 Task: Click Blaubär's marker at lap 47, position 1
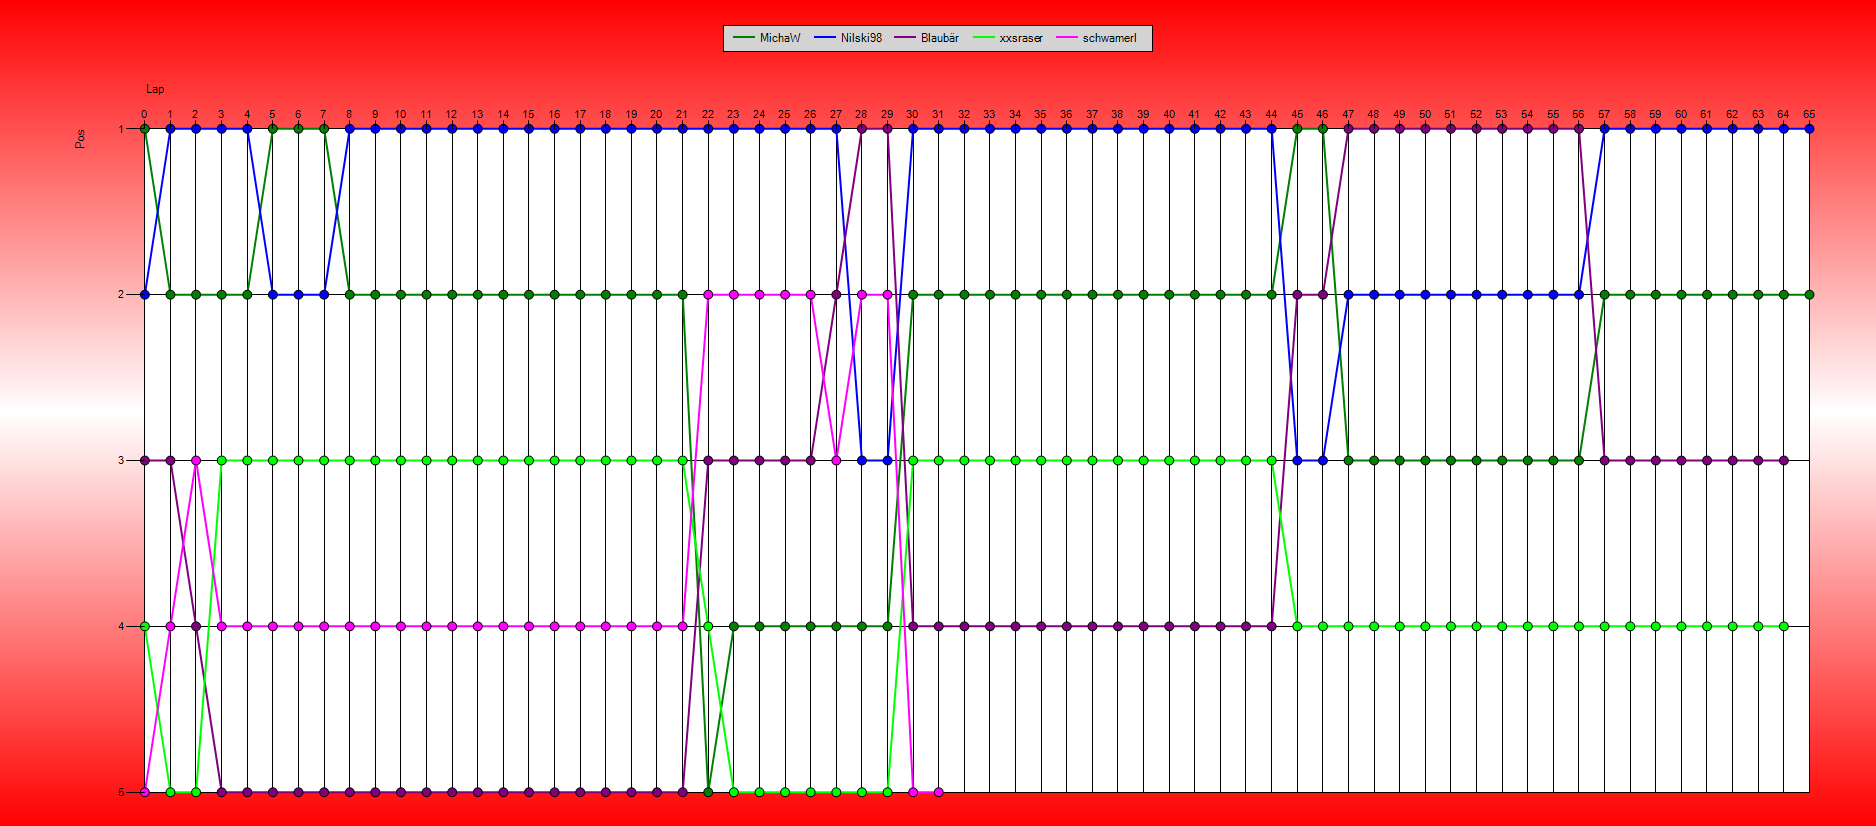pos(1348,129)
